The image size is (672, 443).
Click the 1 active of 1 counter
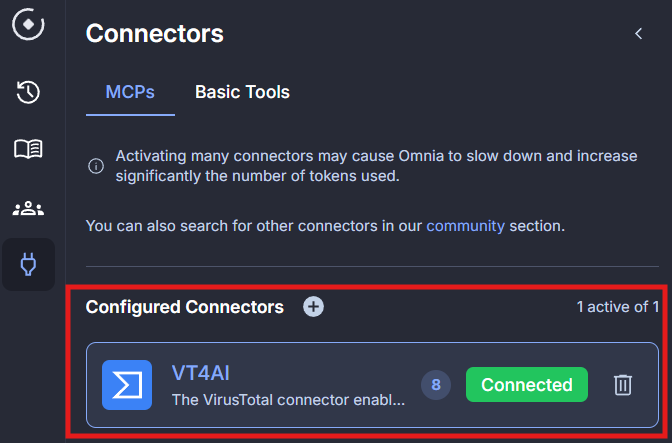(617, 307)
